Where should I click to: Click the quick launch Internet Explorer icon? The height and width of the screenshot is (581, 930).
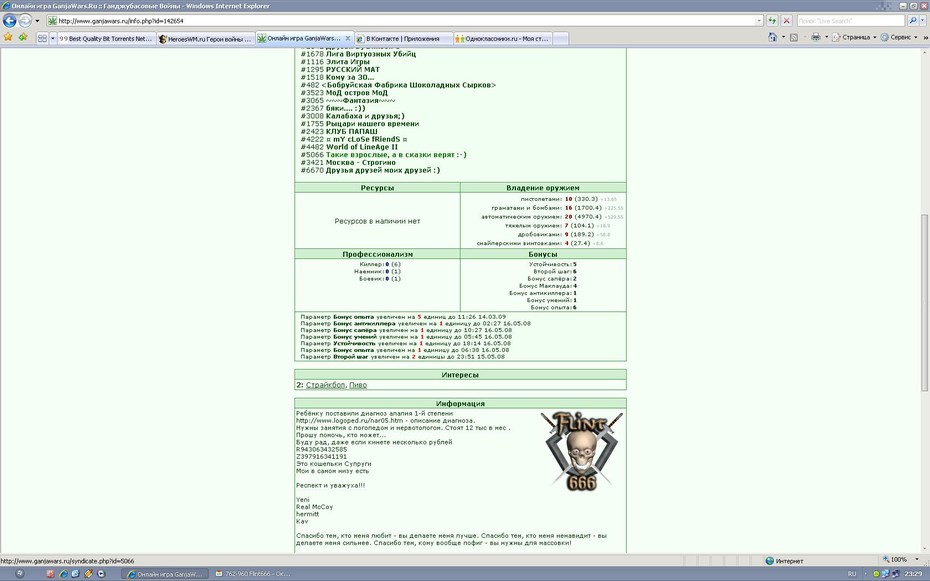pos(63,574)
